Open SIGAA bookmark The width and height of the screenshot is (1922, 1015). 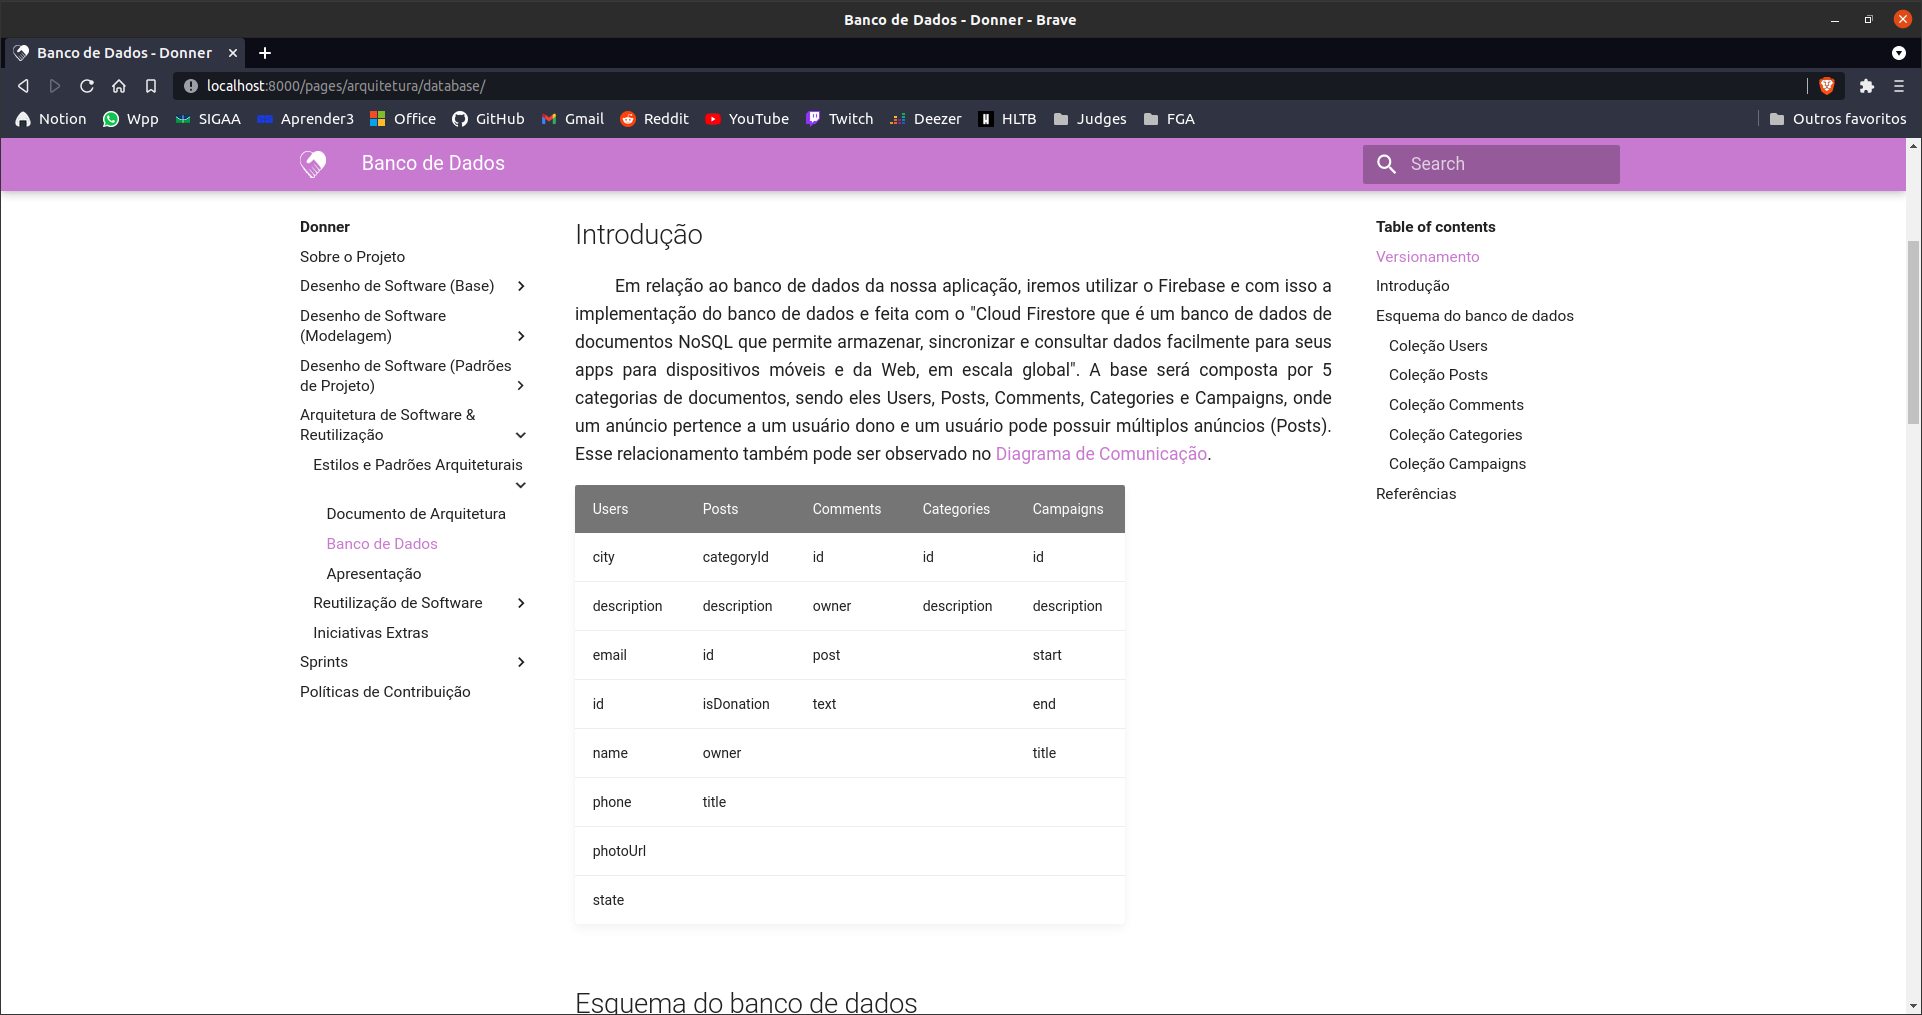[208, 119]
